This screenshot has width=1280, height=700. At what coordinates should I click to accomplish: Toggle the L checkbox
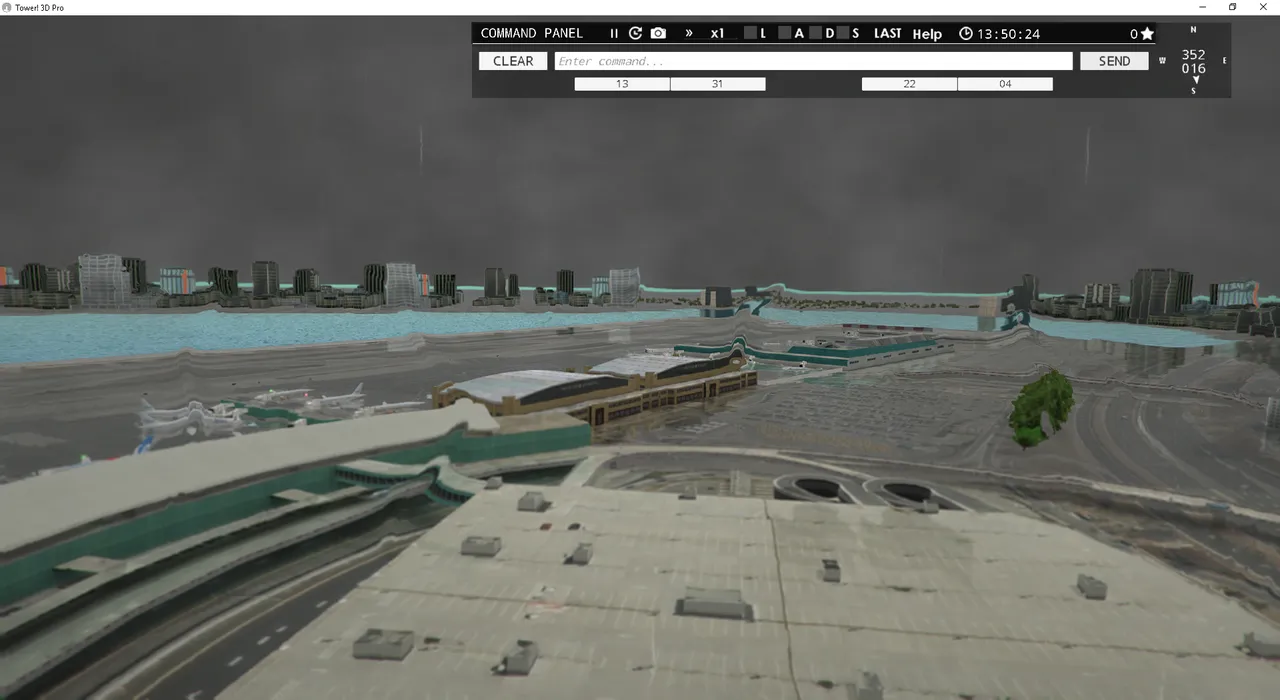point(750,33)
